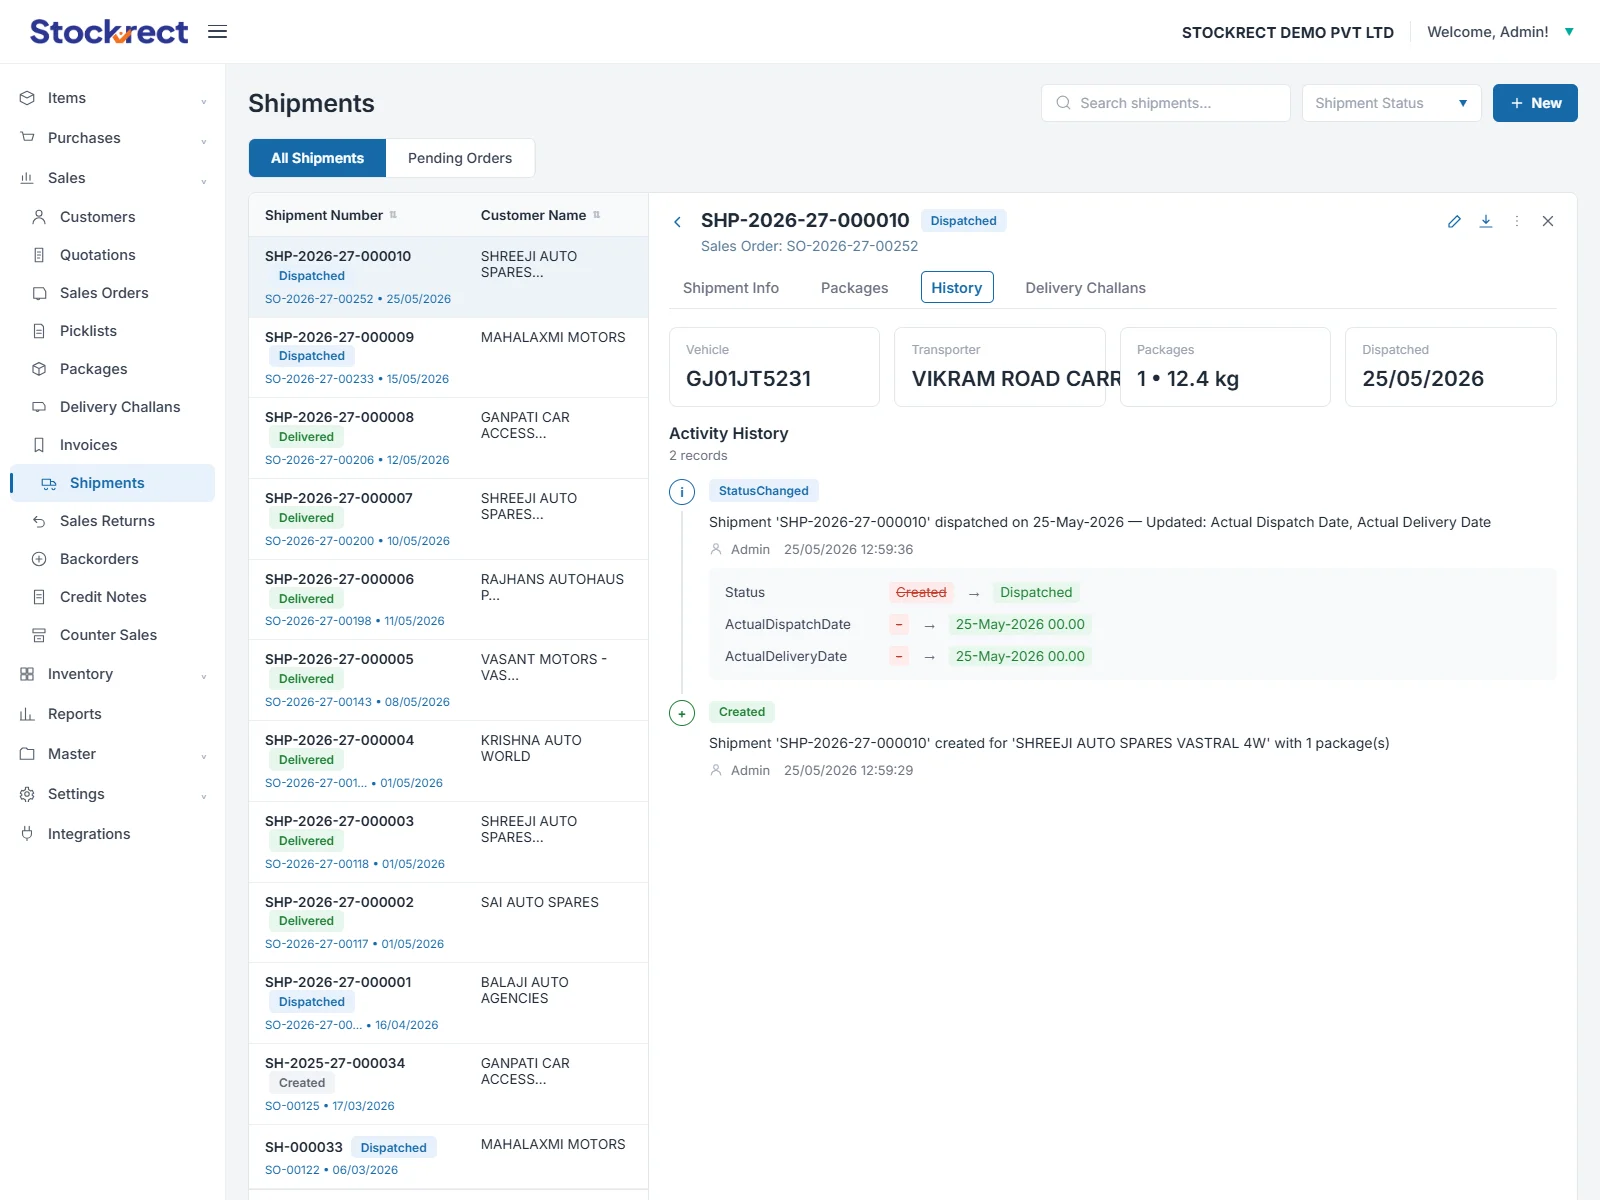Screen dimensions: 1600x1200
Task: Click the Credit Notes sidebar icon
Action: pyautogui.click(x=39, y=597)
